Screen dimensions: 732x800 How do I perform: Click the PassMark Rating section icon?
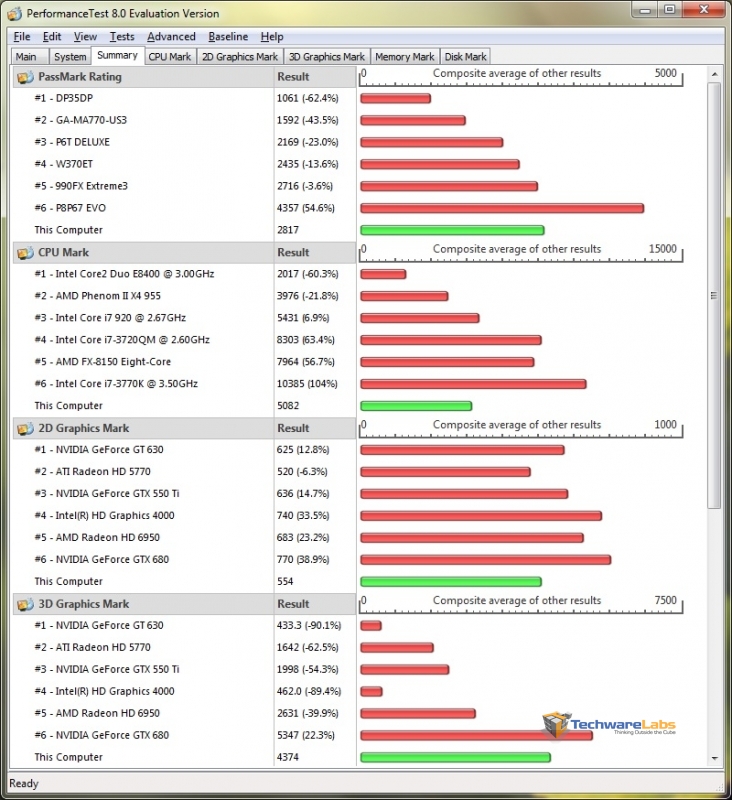coord(26,78)
